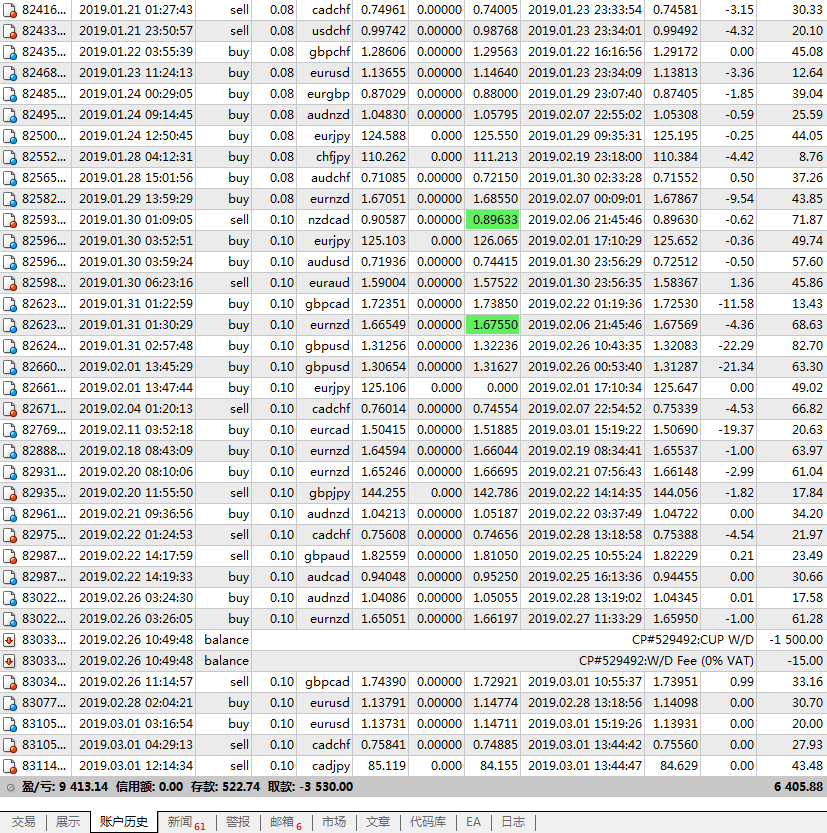Image resolution: width=827 pixels, height=833 pixels.
Task: Open the 邮箱 tab
Action: tap(286, 822)
